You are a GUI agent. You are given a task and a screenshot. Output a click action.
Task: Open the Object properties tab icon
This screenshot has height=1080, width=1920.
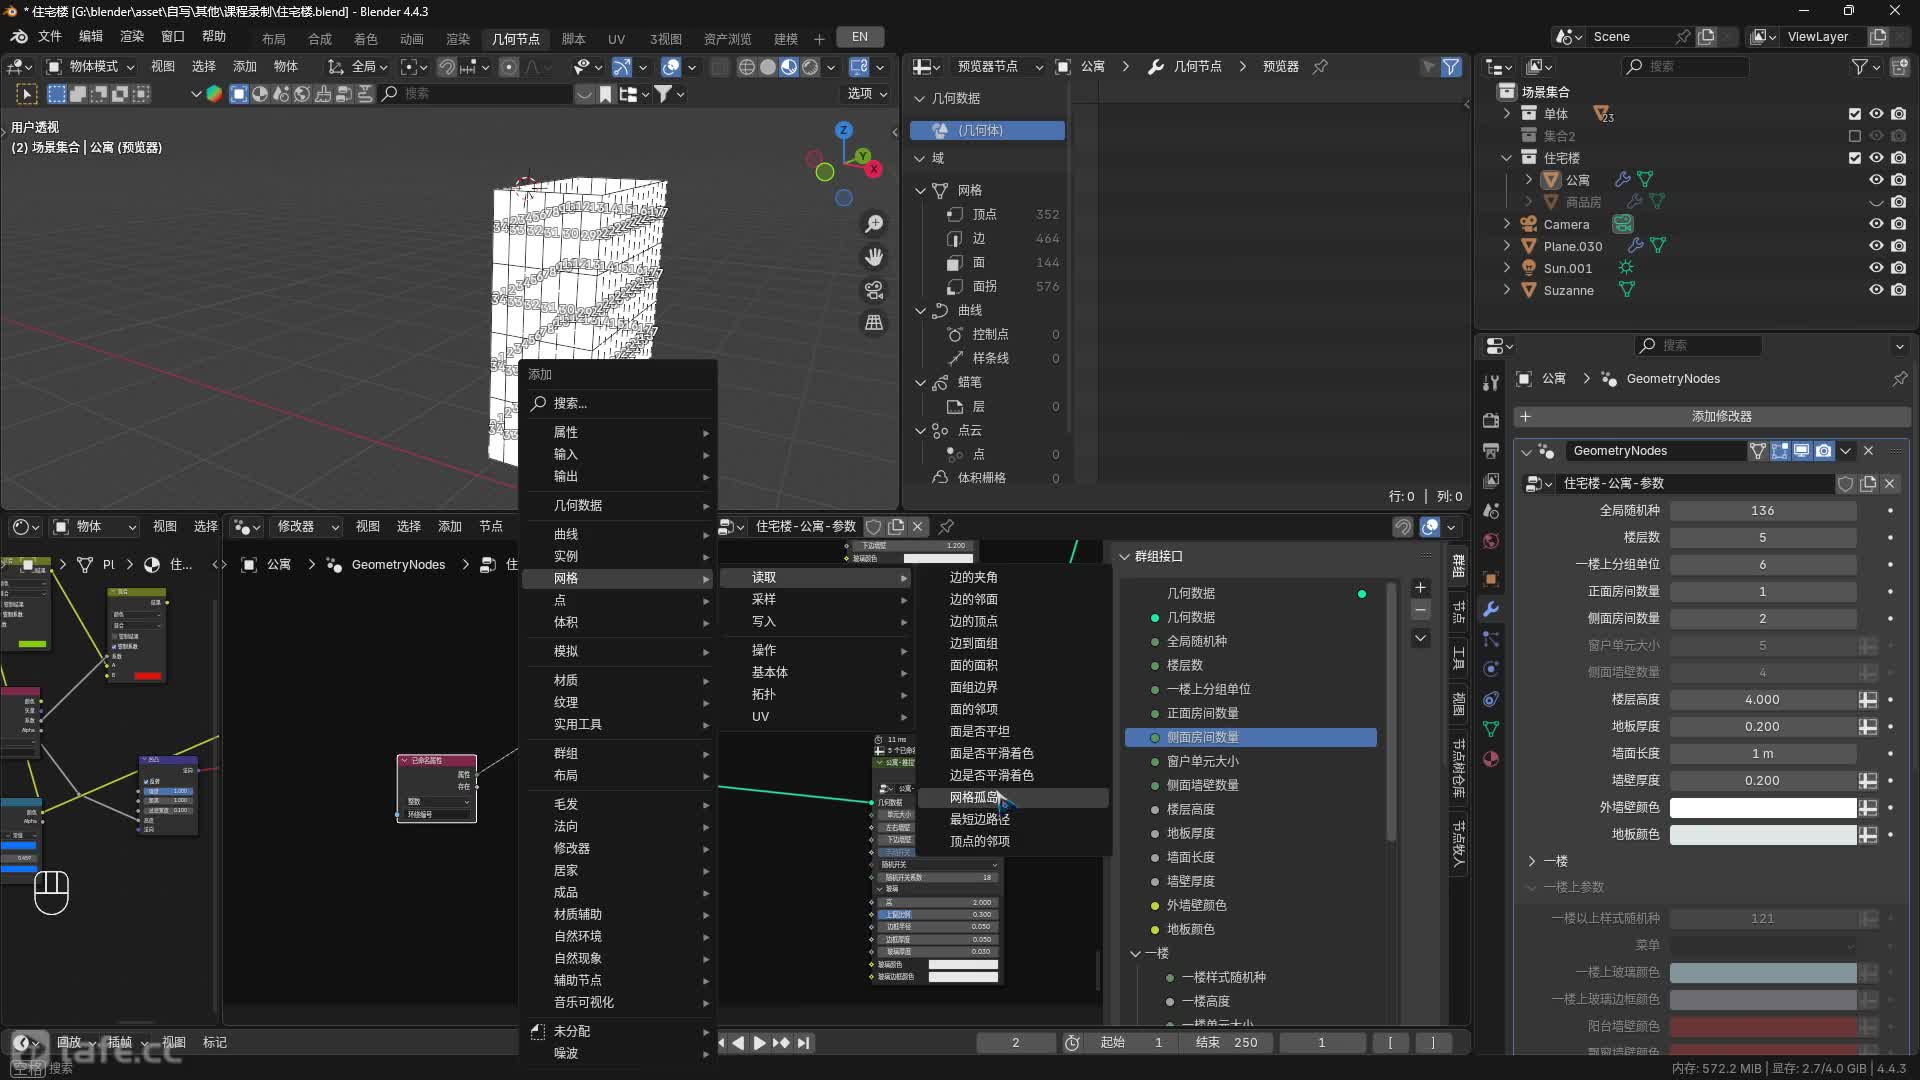[x=1491, y=579]
